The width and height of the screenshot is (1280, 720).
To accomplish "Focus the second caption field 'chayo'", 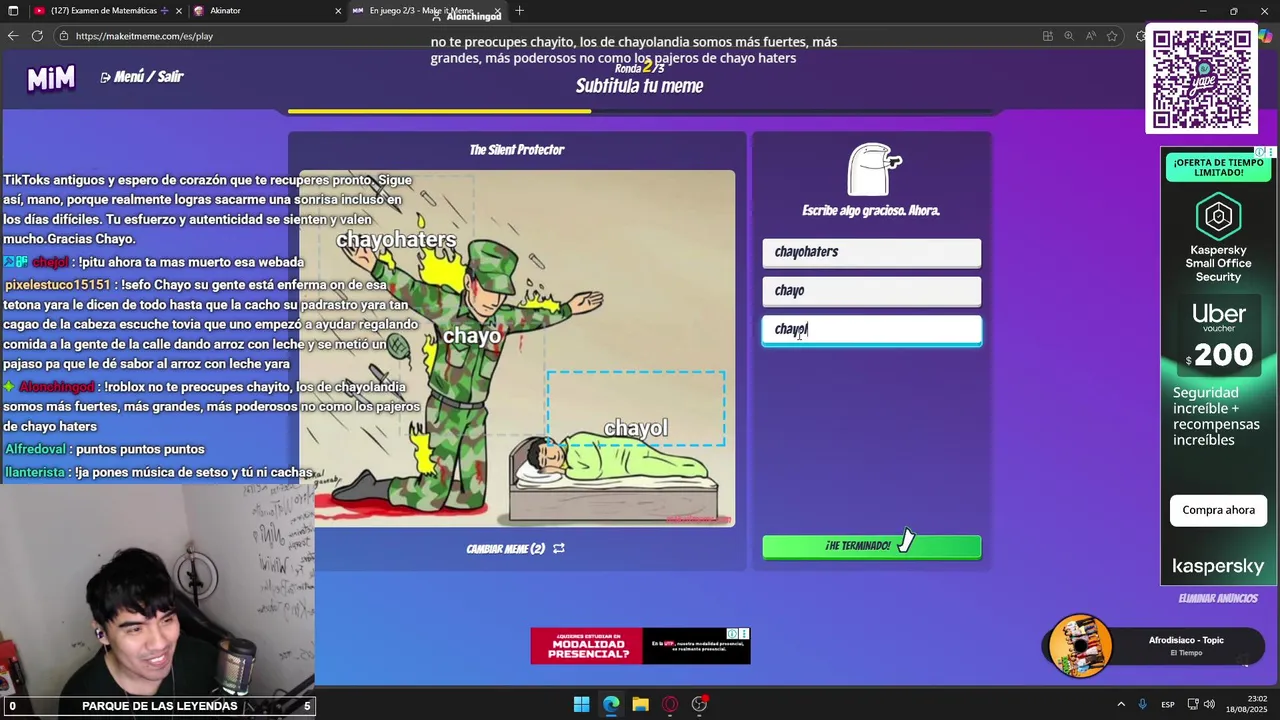I will click(x=871, y=291).
